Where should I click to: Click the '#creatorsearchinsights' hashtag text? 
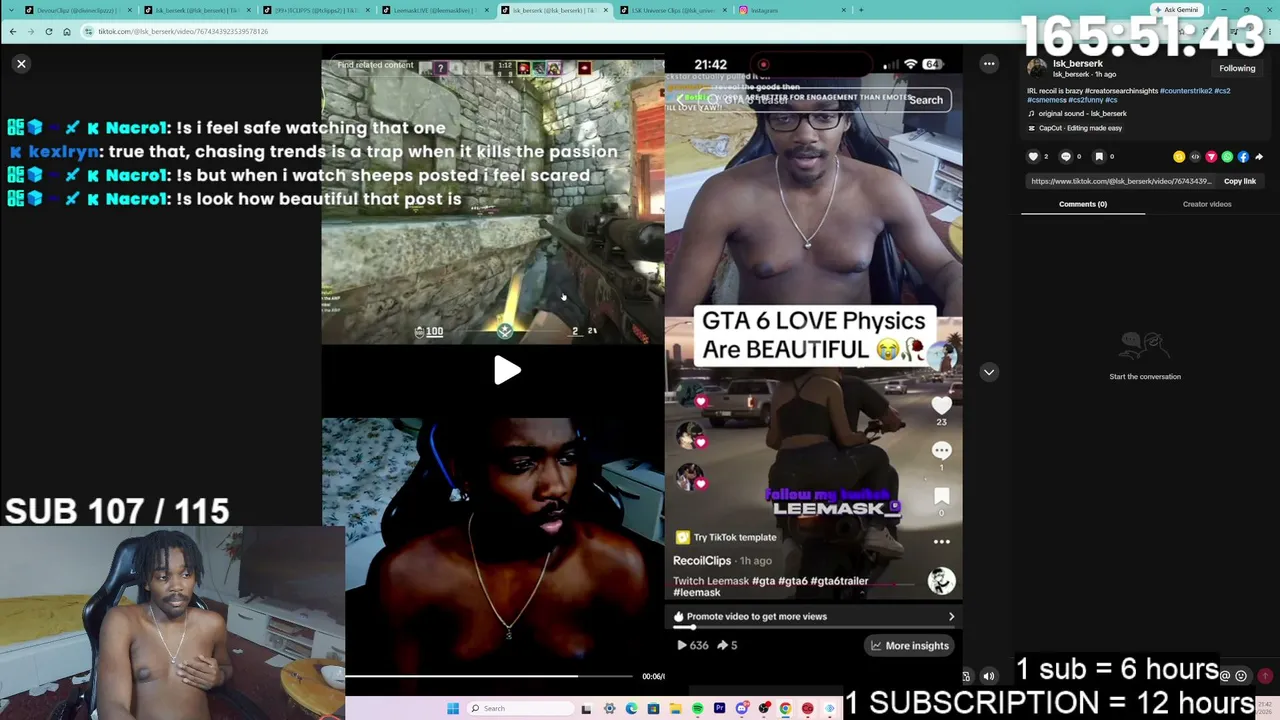(1122, 91)
